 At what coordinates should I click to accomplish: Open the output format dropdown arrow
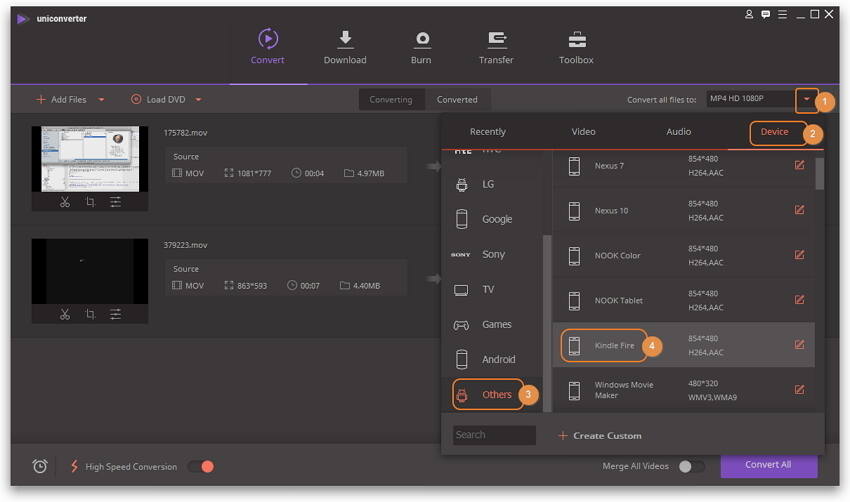point(807,99)
